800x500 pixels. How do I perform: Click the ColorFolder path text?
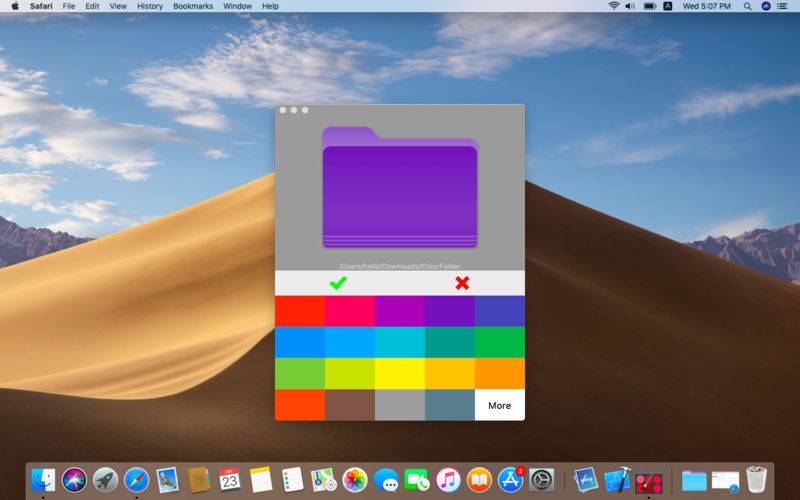click(399, 265)
